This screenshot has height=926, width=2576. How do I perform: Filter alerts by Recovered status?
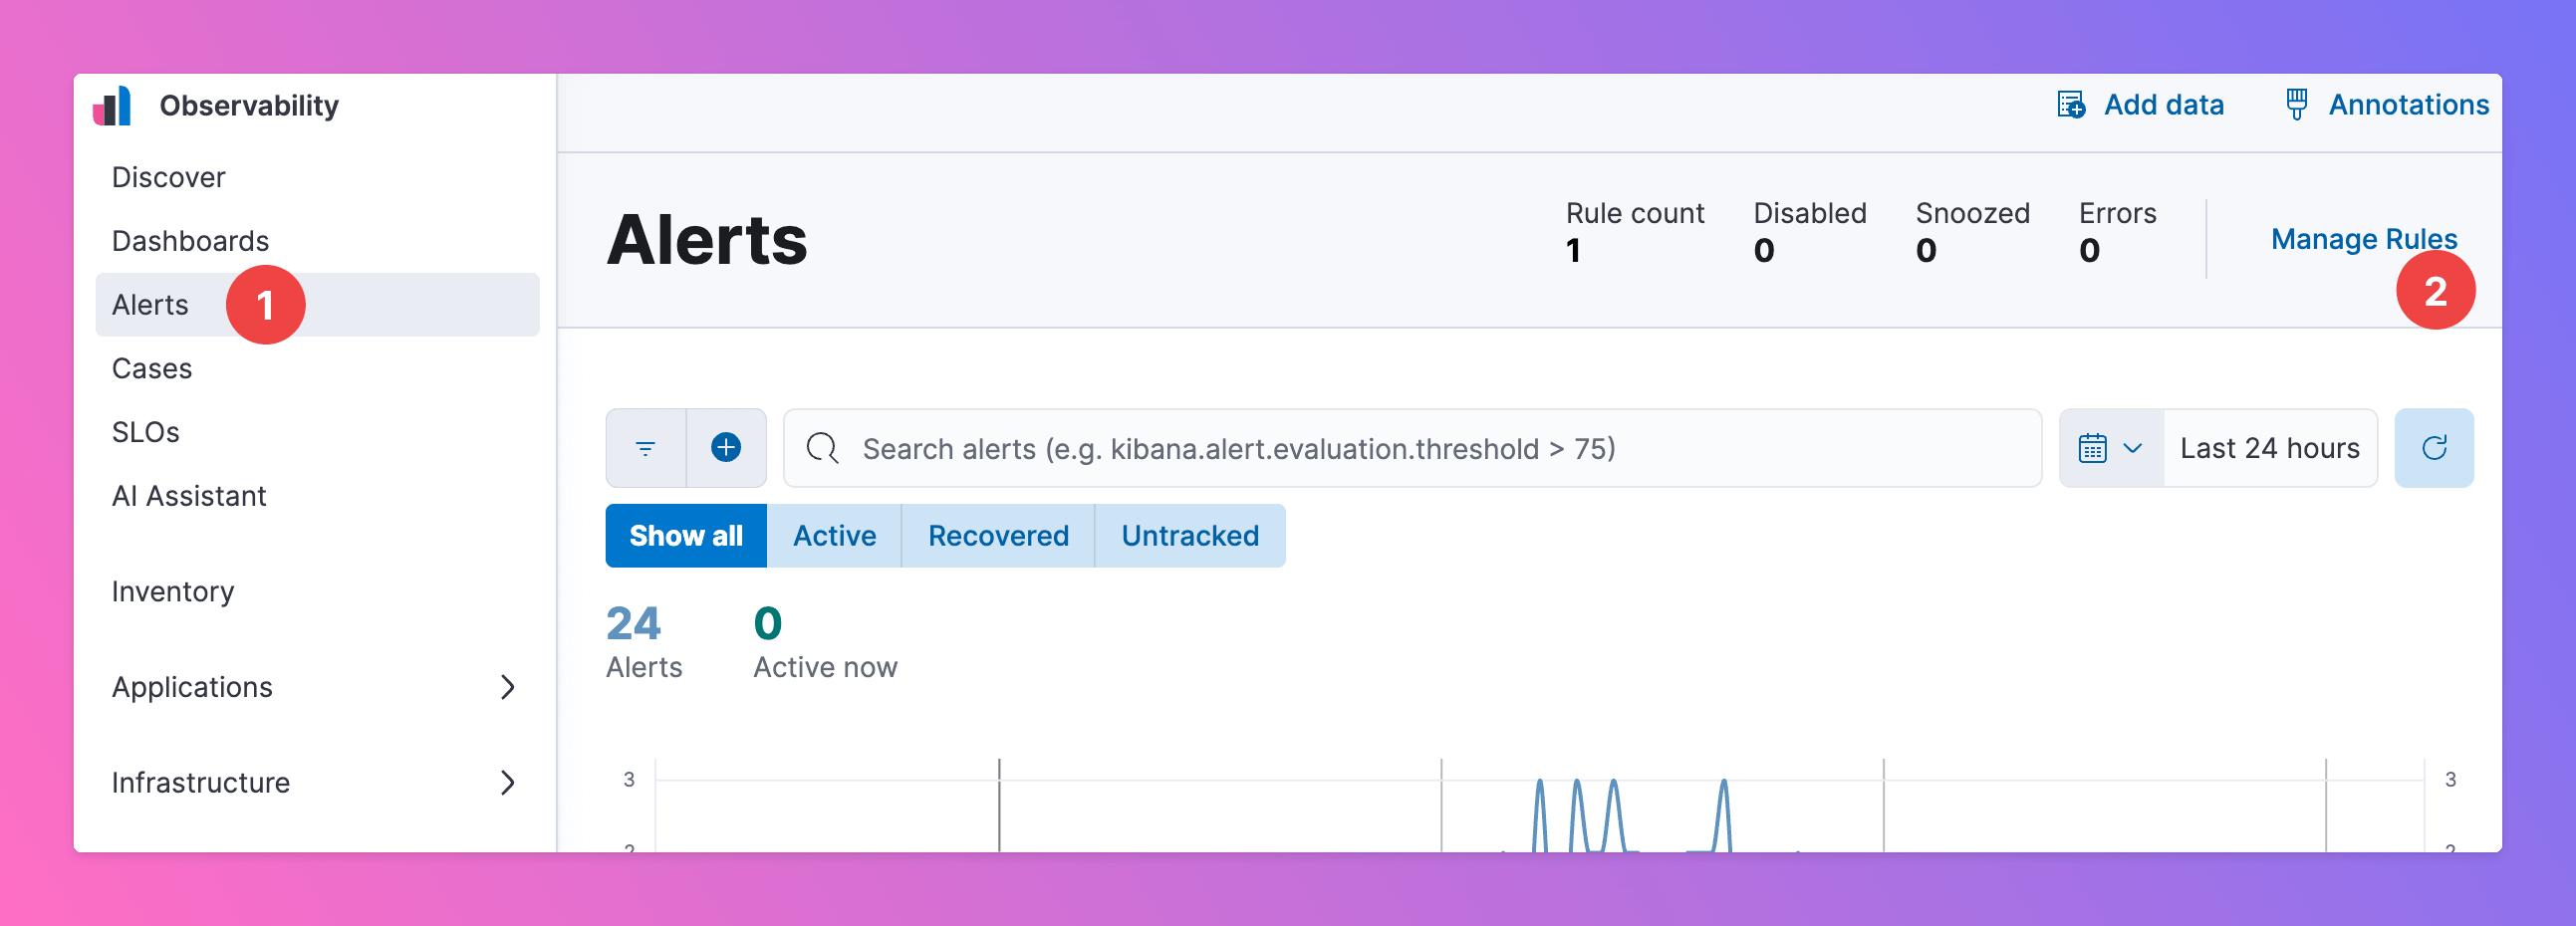click(998, 536)
